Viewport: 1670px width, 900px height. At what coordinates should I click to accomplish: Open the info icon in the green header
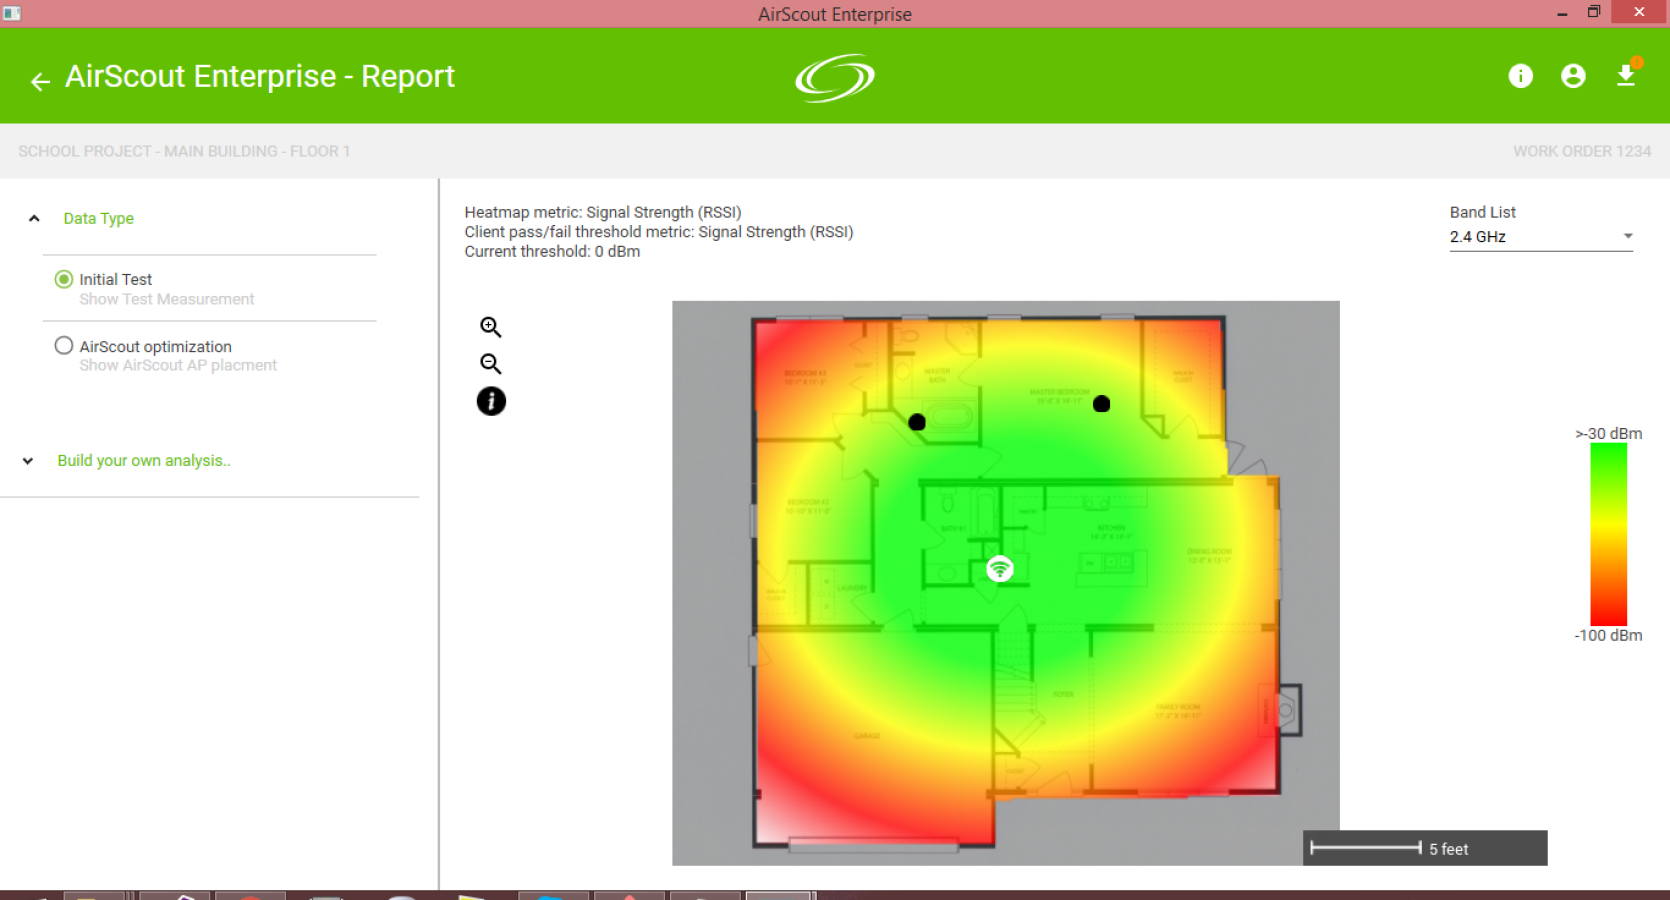1520,76
